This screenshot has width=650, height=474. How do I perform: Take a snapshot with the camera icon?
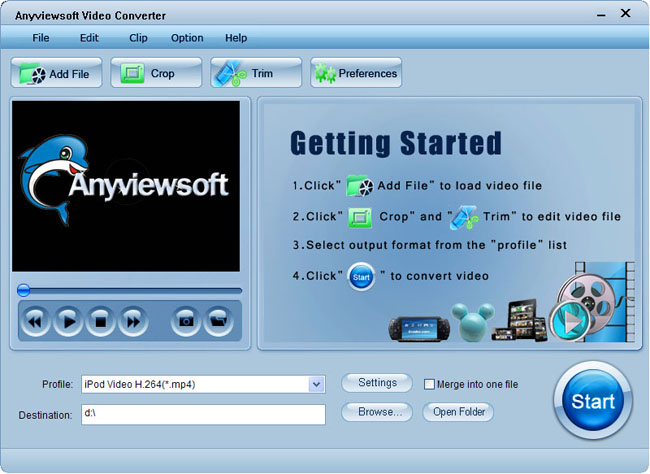click(186, 321)
